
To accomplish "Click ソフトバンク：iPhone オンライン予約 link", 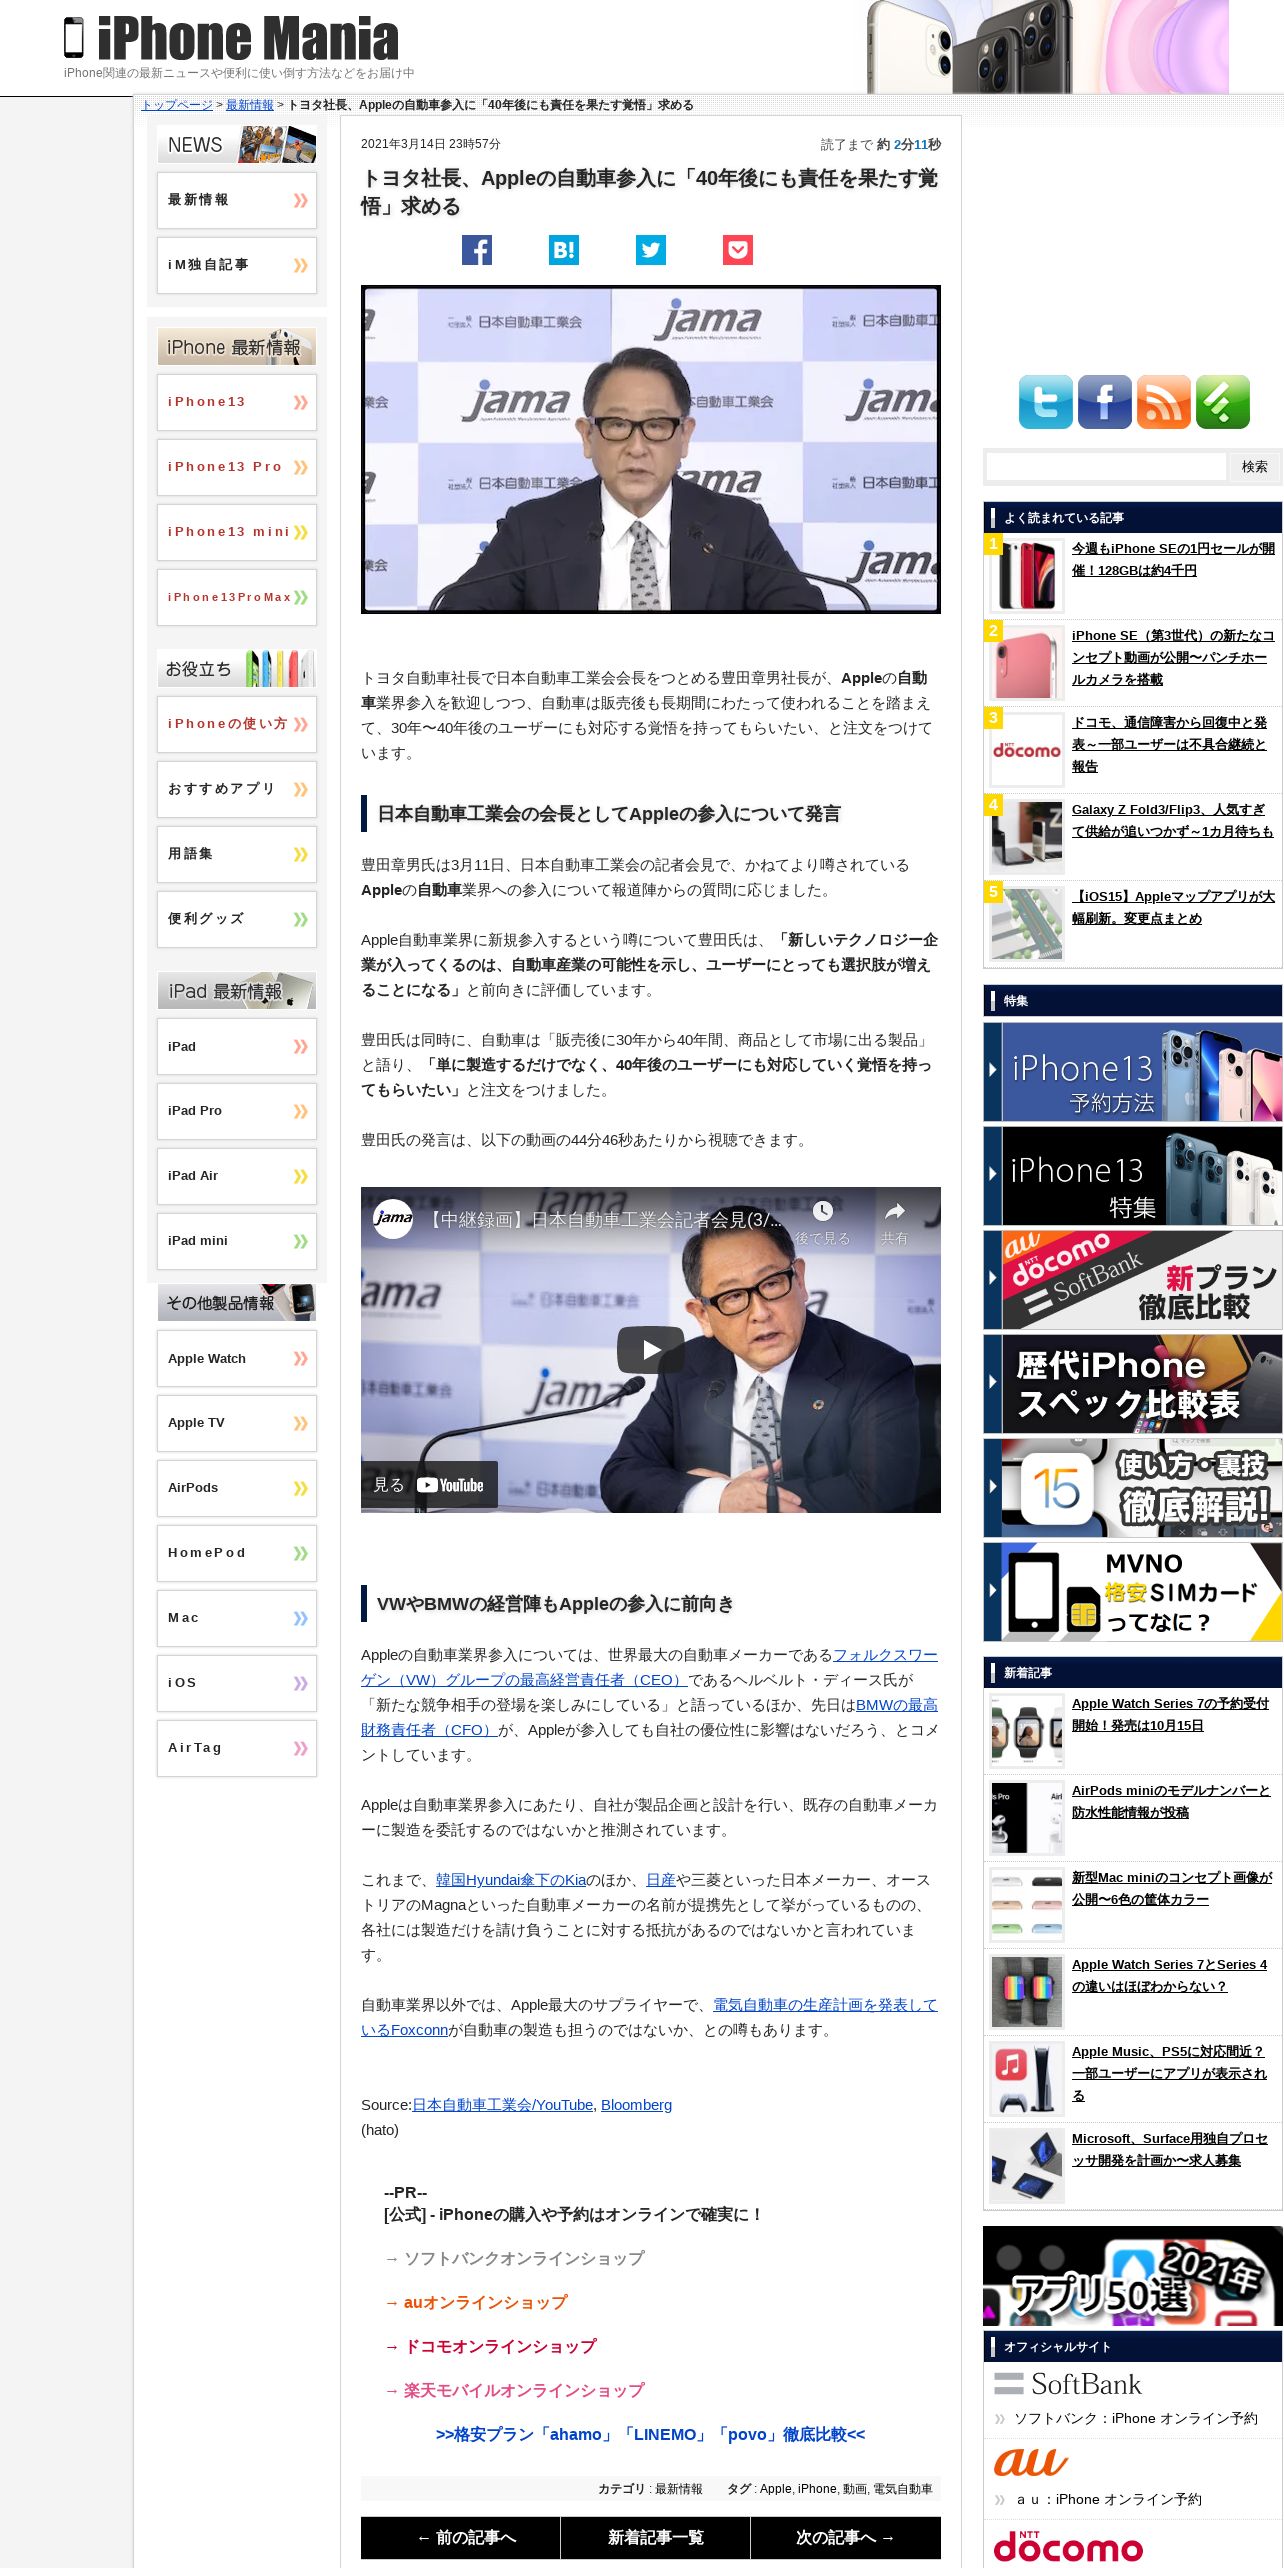I will (x=1136, y=2418).
